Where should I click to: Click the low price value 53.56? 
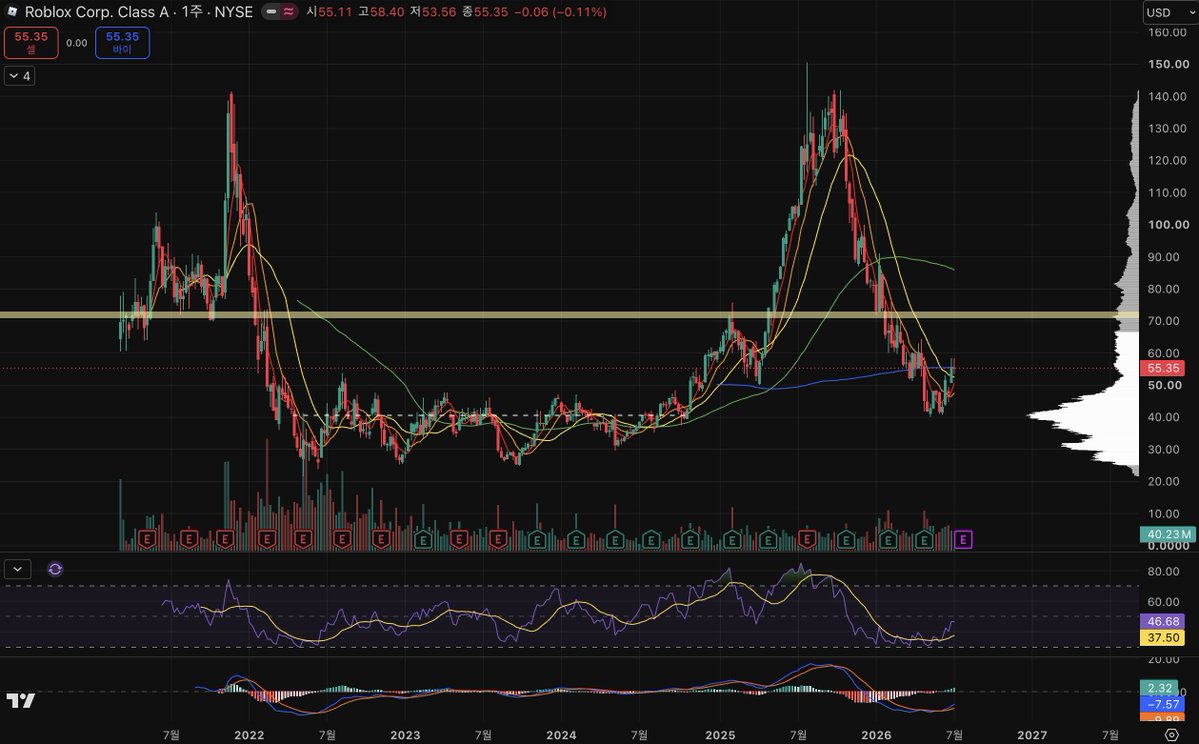click(439, 11)
